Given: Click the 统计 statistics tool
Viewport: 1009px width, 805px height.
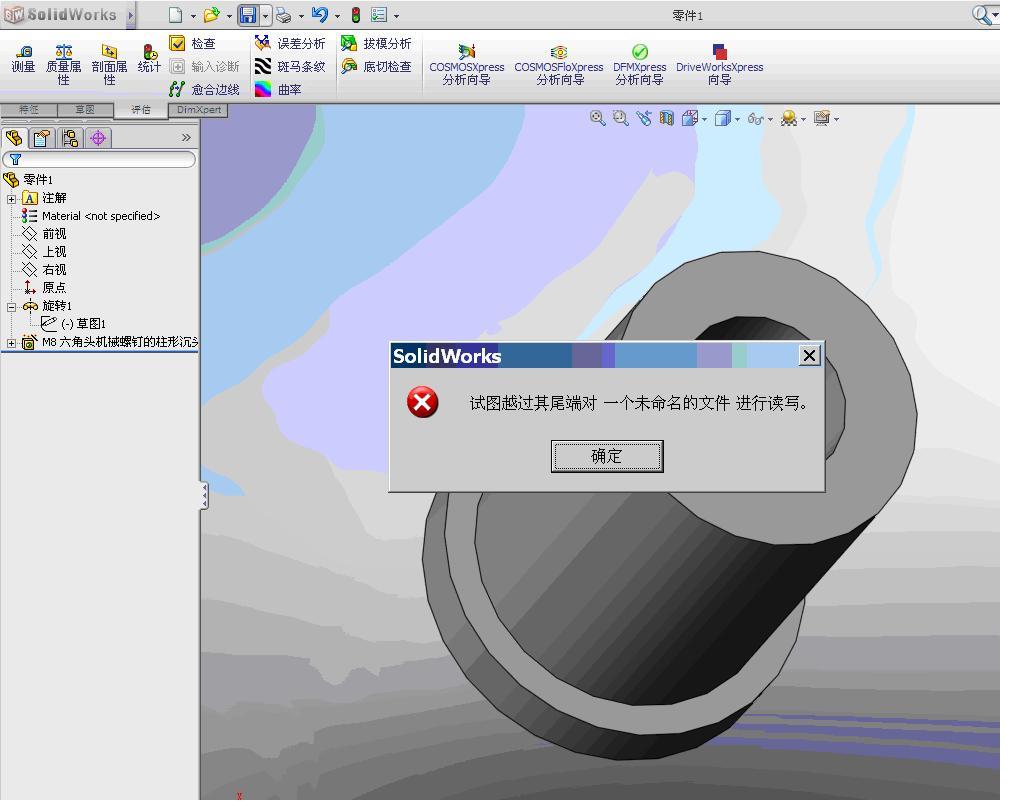Looking at the screenshot, I should pos(149,59).
